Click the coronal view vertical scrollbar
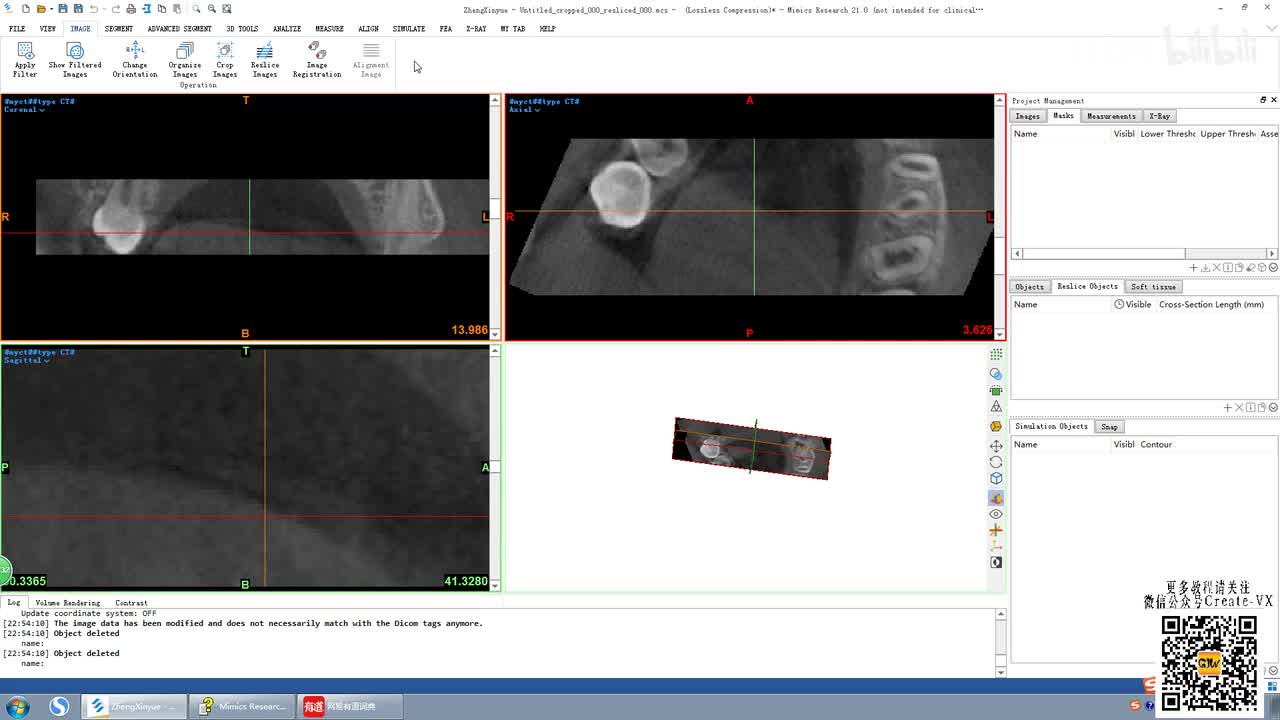Viewport: 1280px width, 720px height. (x=495, y=217)
